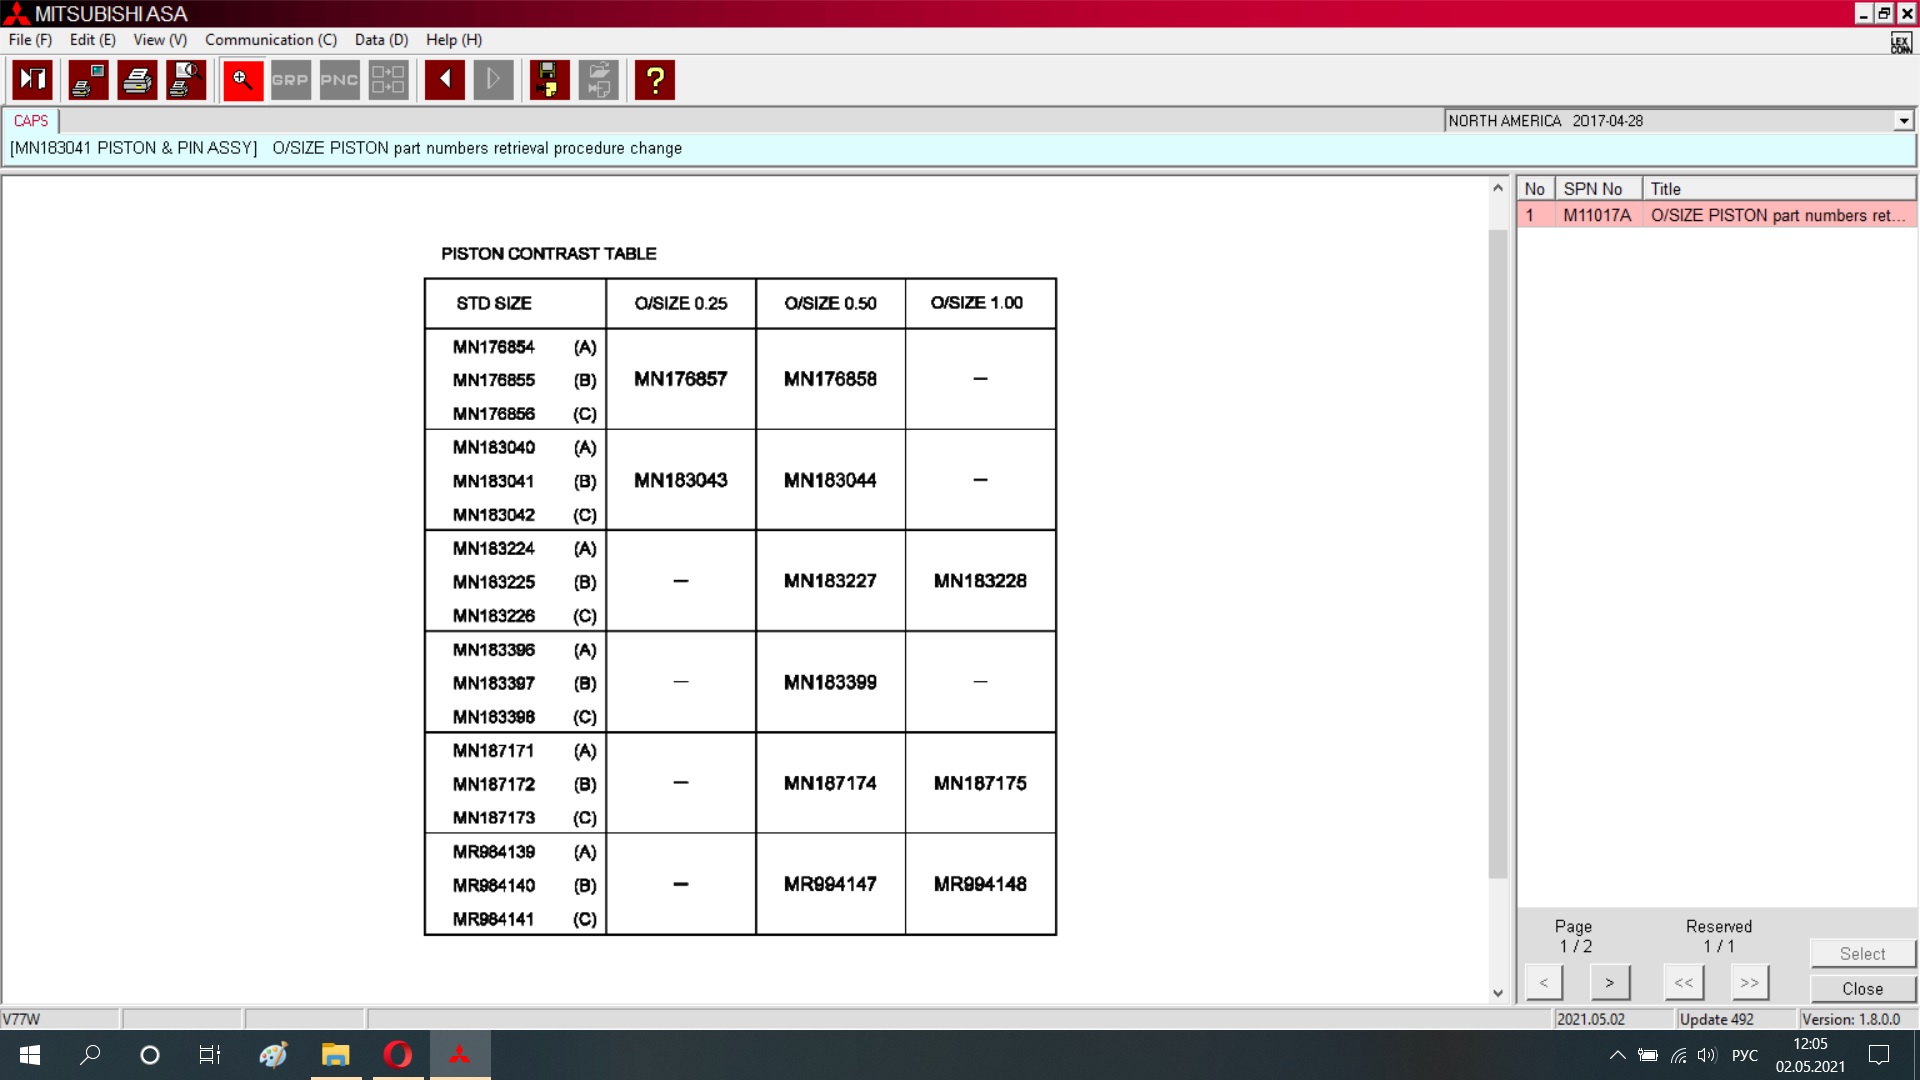Image resolution: width=1920 pixels, height=1080 pixels.
Task: Toggle the red zoom magnifier tool
Action: 242,80
